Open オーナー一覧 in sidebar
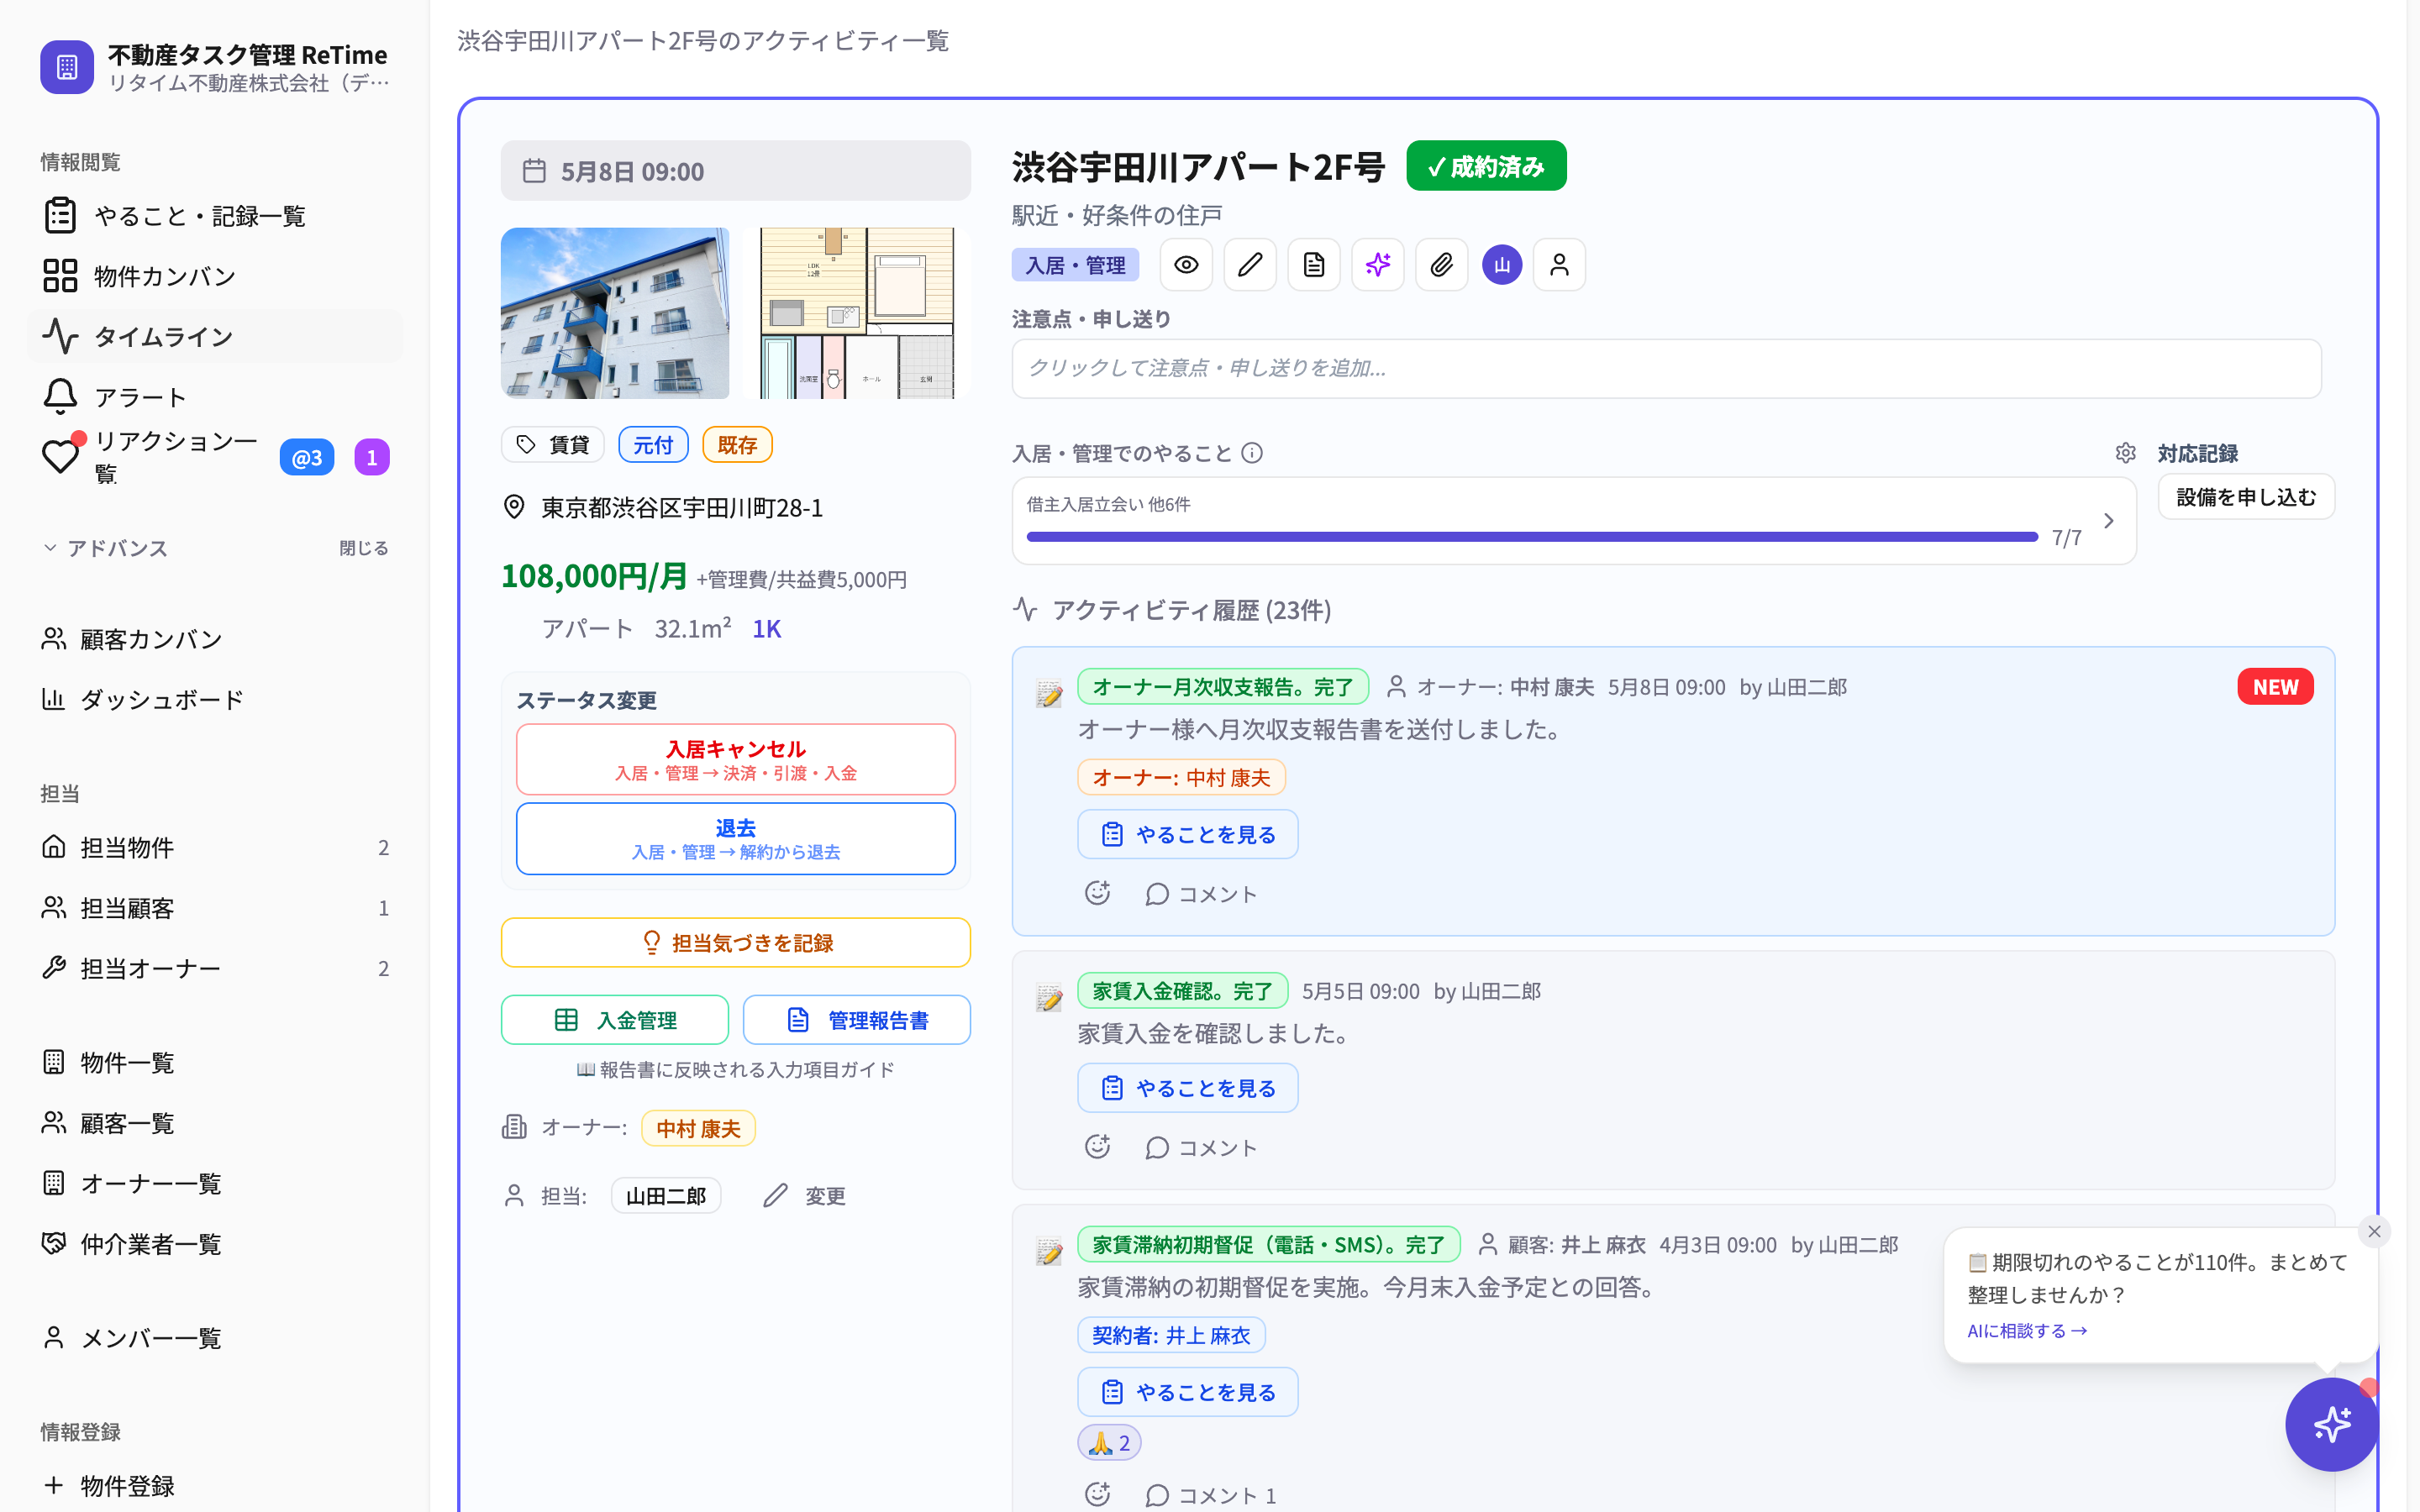The image size is (2420, 1512). pos(215,1183)
